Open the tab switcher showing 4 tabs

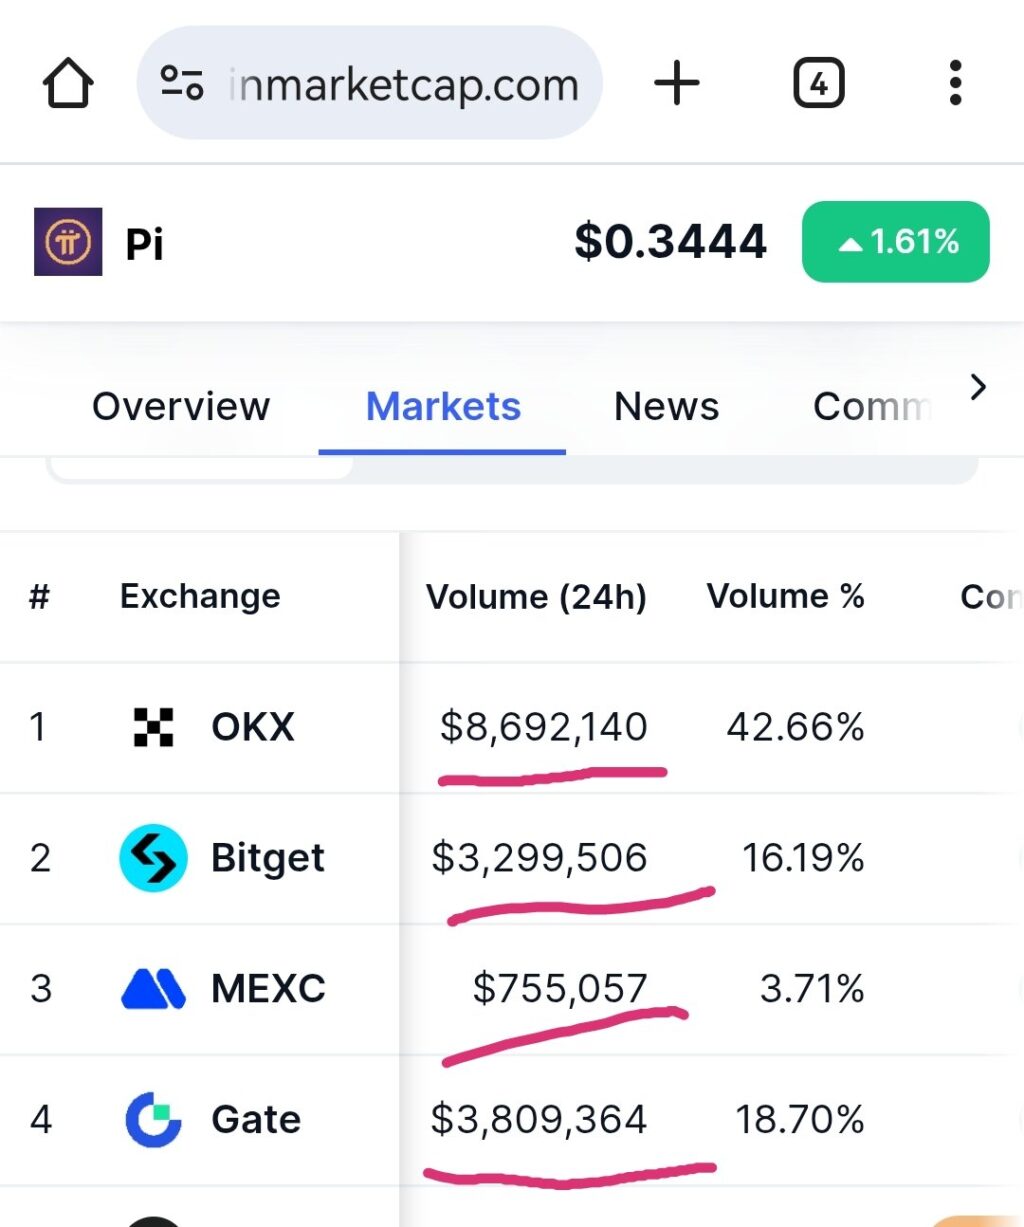click(x=818, y=83)
